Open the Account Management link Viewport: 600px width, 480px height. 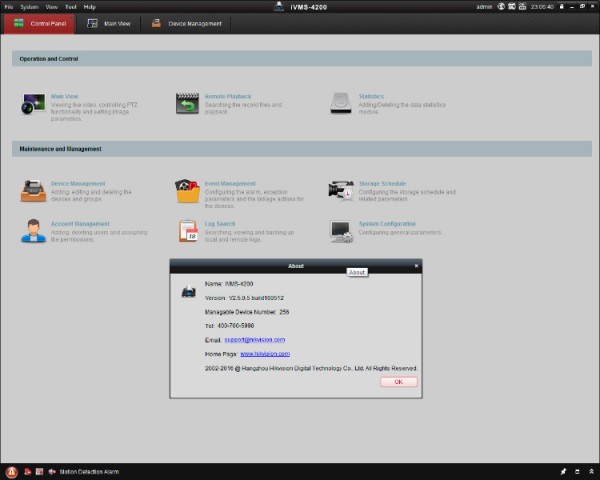click(80, 224)
